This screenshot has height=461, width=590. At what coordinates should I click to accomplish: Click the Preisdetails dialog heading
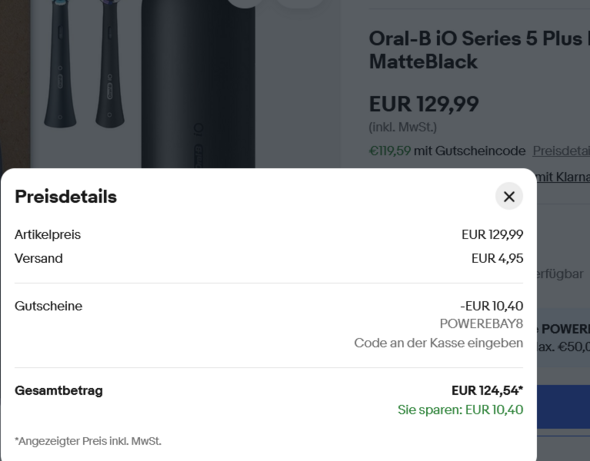(x=66, y=197)
